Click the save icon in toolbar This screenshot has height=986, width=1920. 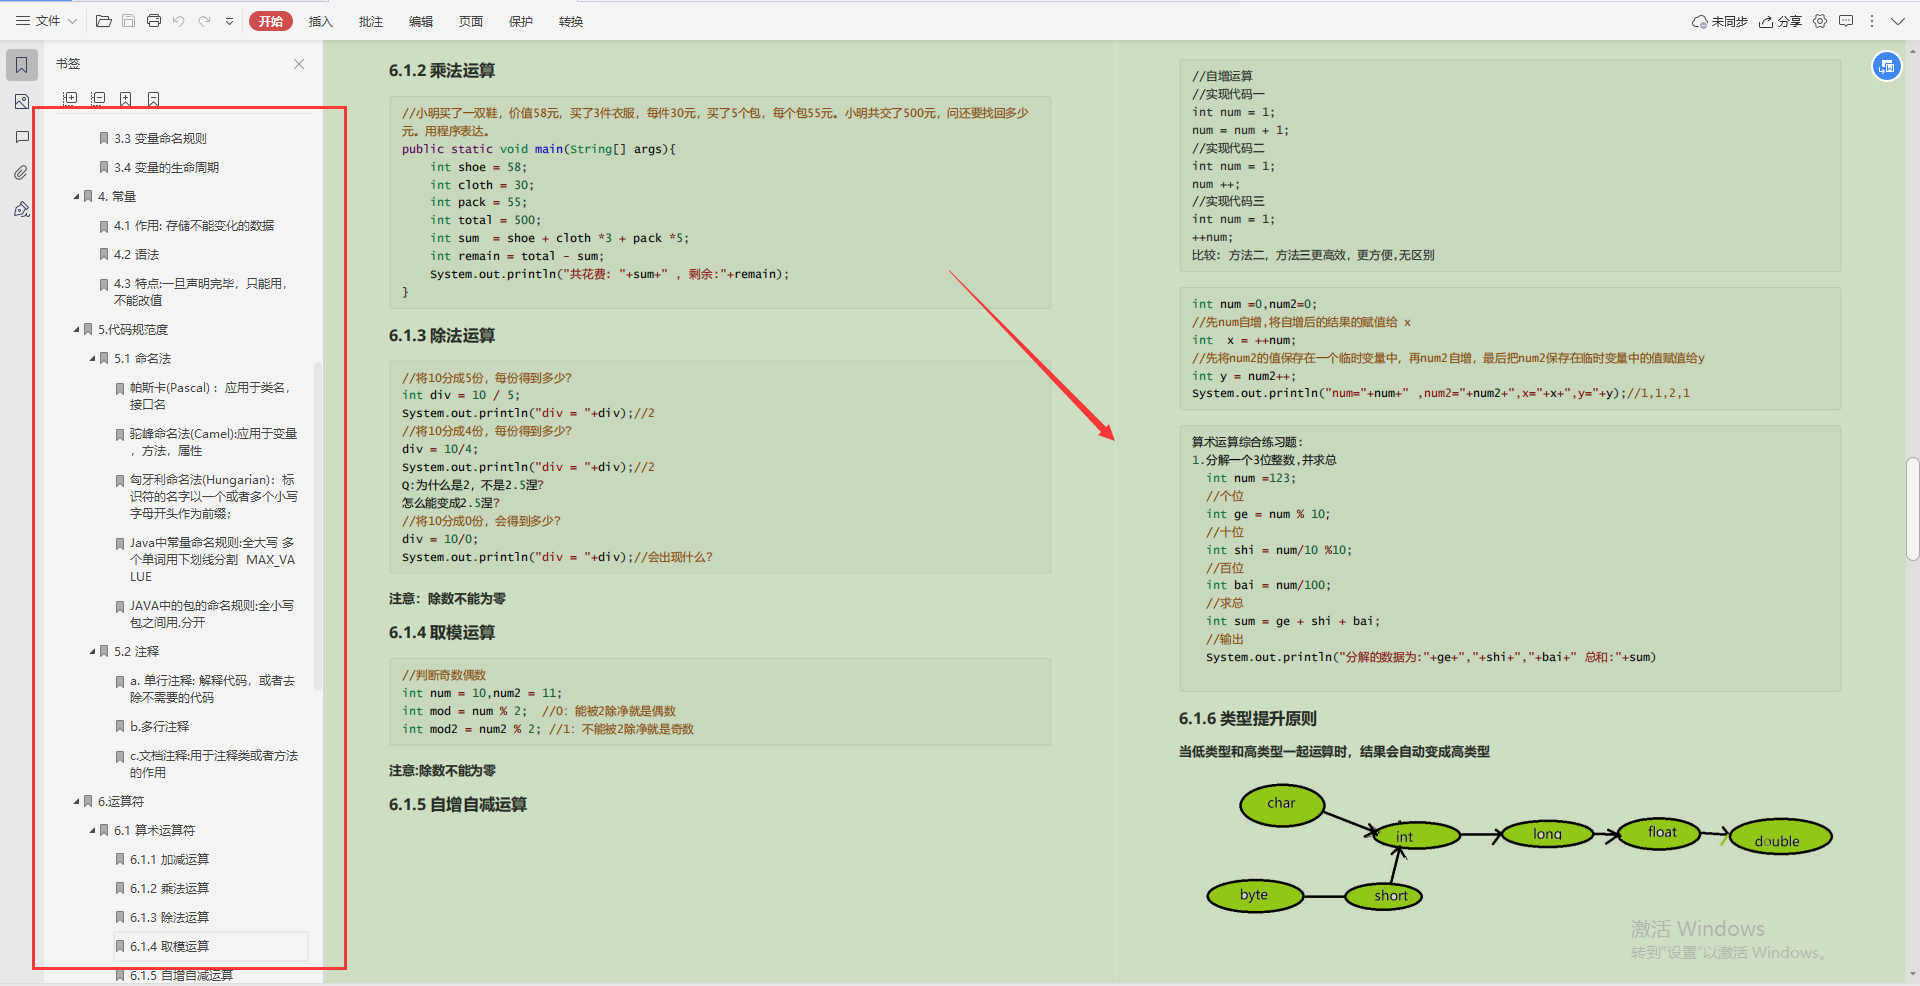coord(128,21)
